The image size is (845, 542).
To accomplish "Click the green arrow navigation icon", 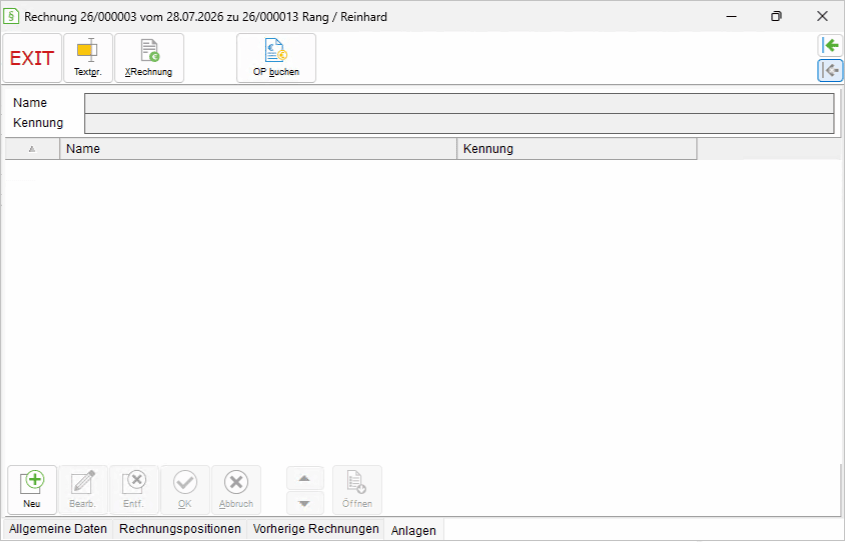I will click(x=830, y=45).
